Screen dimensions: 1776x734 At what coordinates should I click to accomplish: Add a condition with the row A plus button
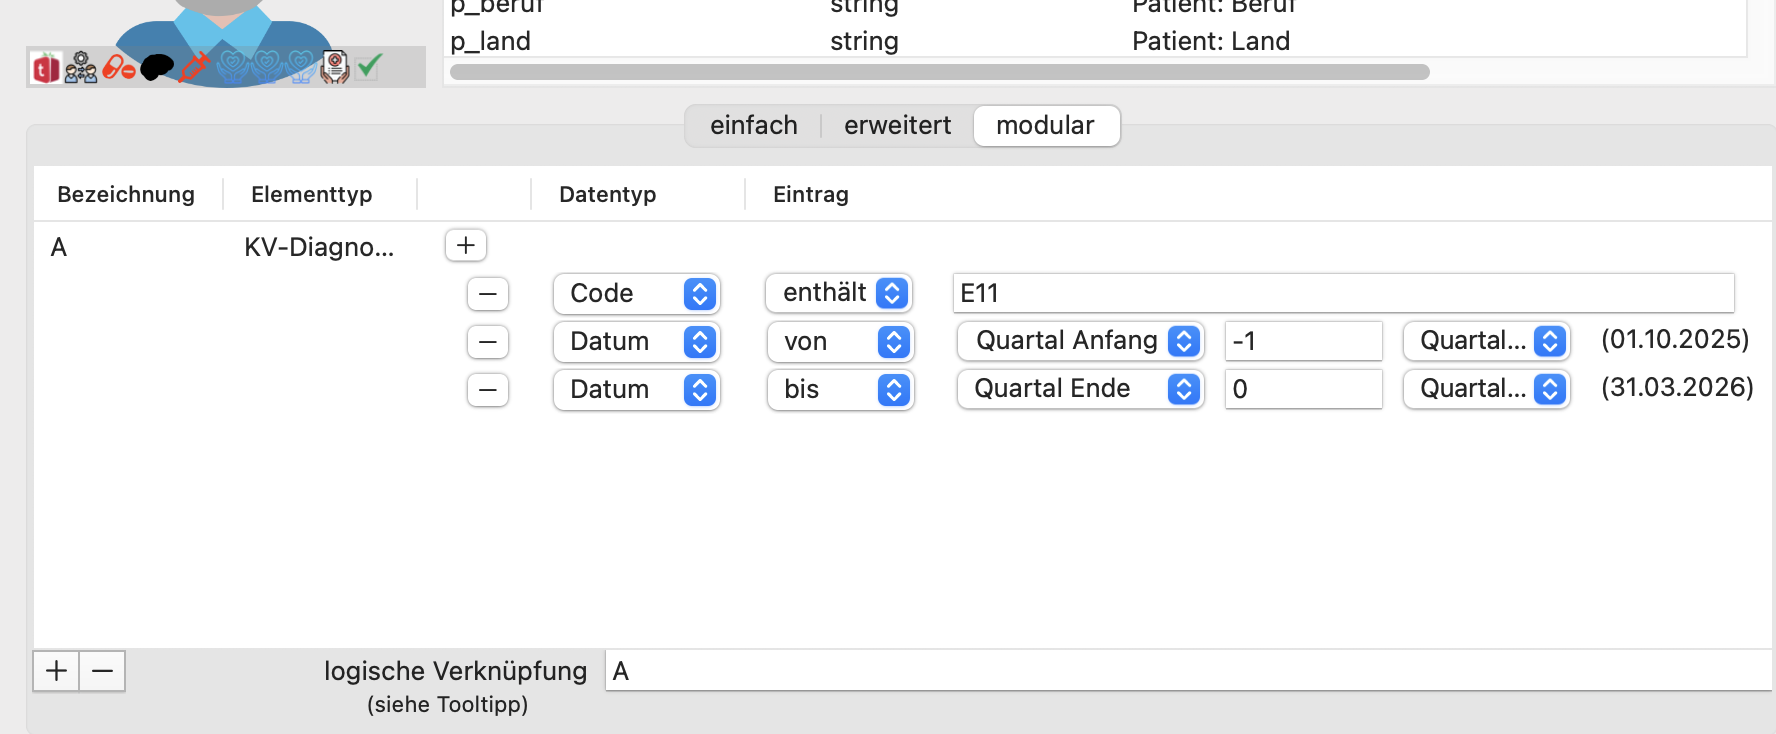(466, 245)
